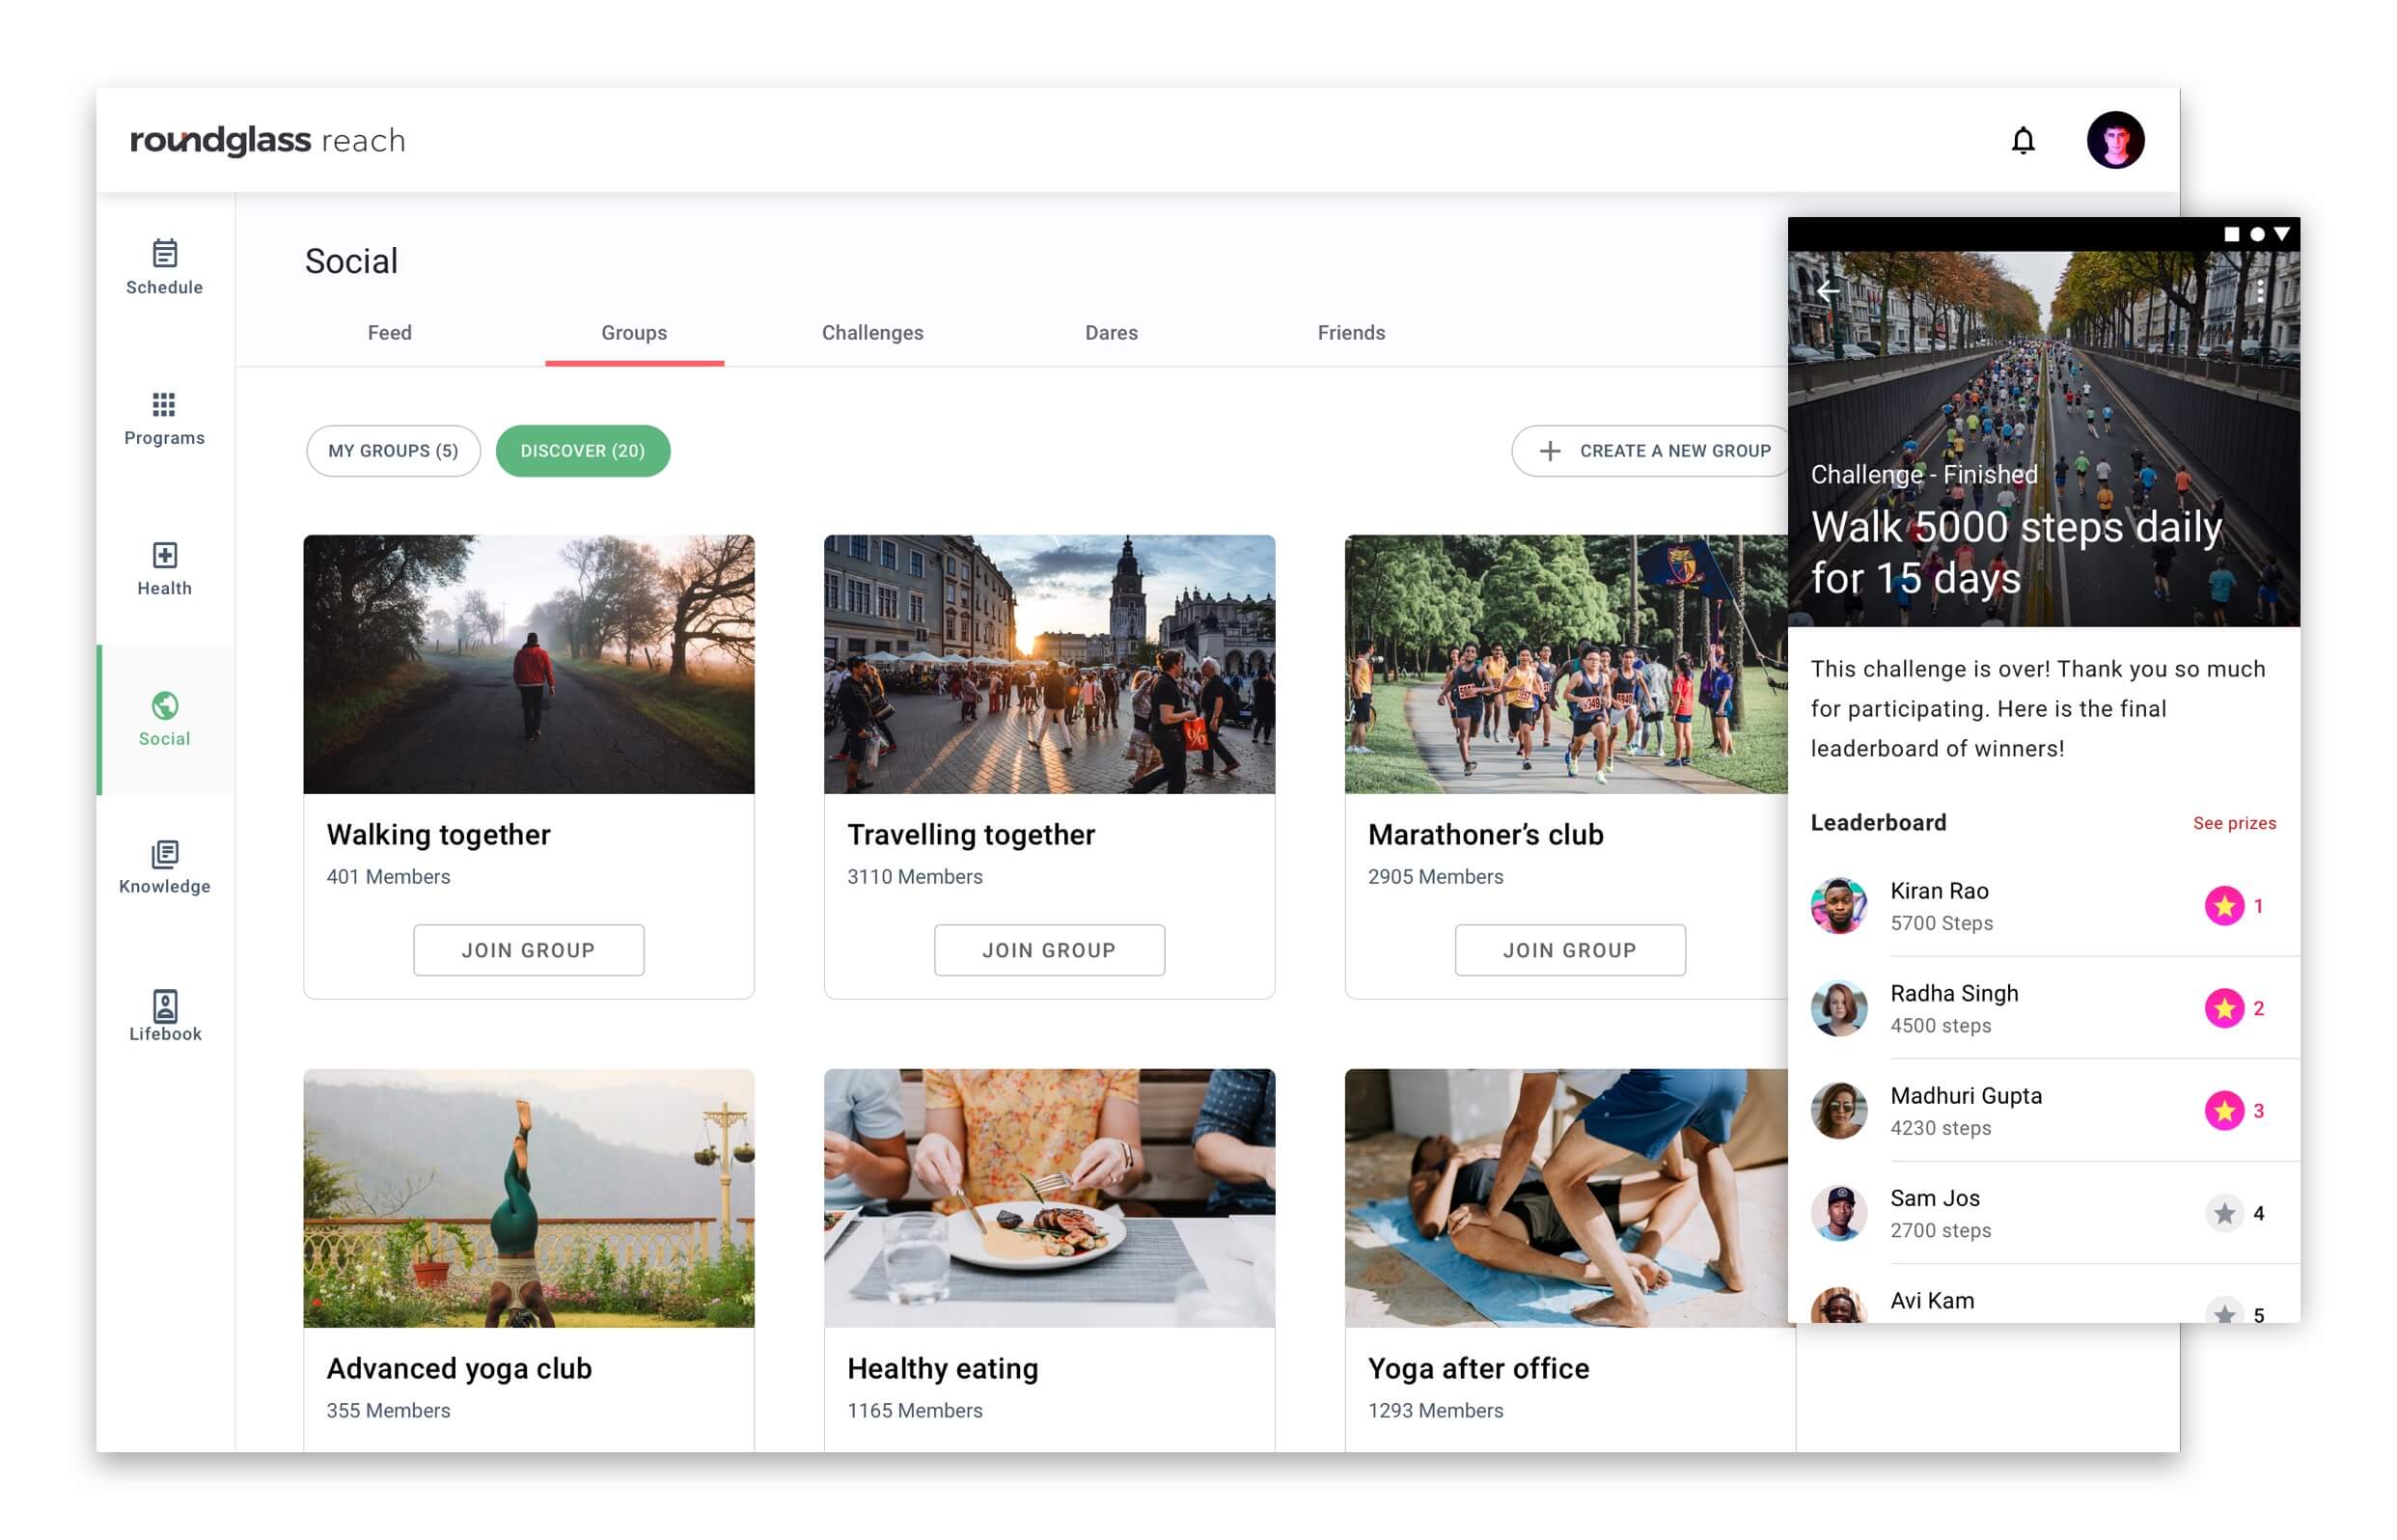2397x1540 pixels.
Task: Switch to the Friends tab
Action: (x=1351, y=333)
